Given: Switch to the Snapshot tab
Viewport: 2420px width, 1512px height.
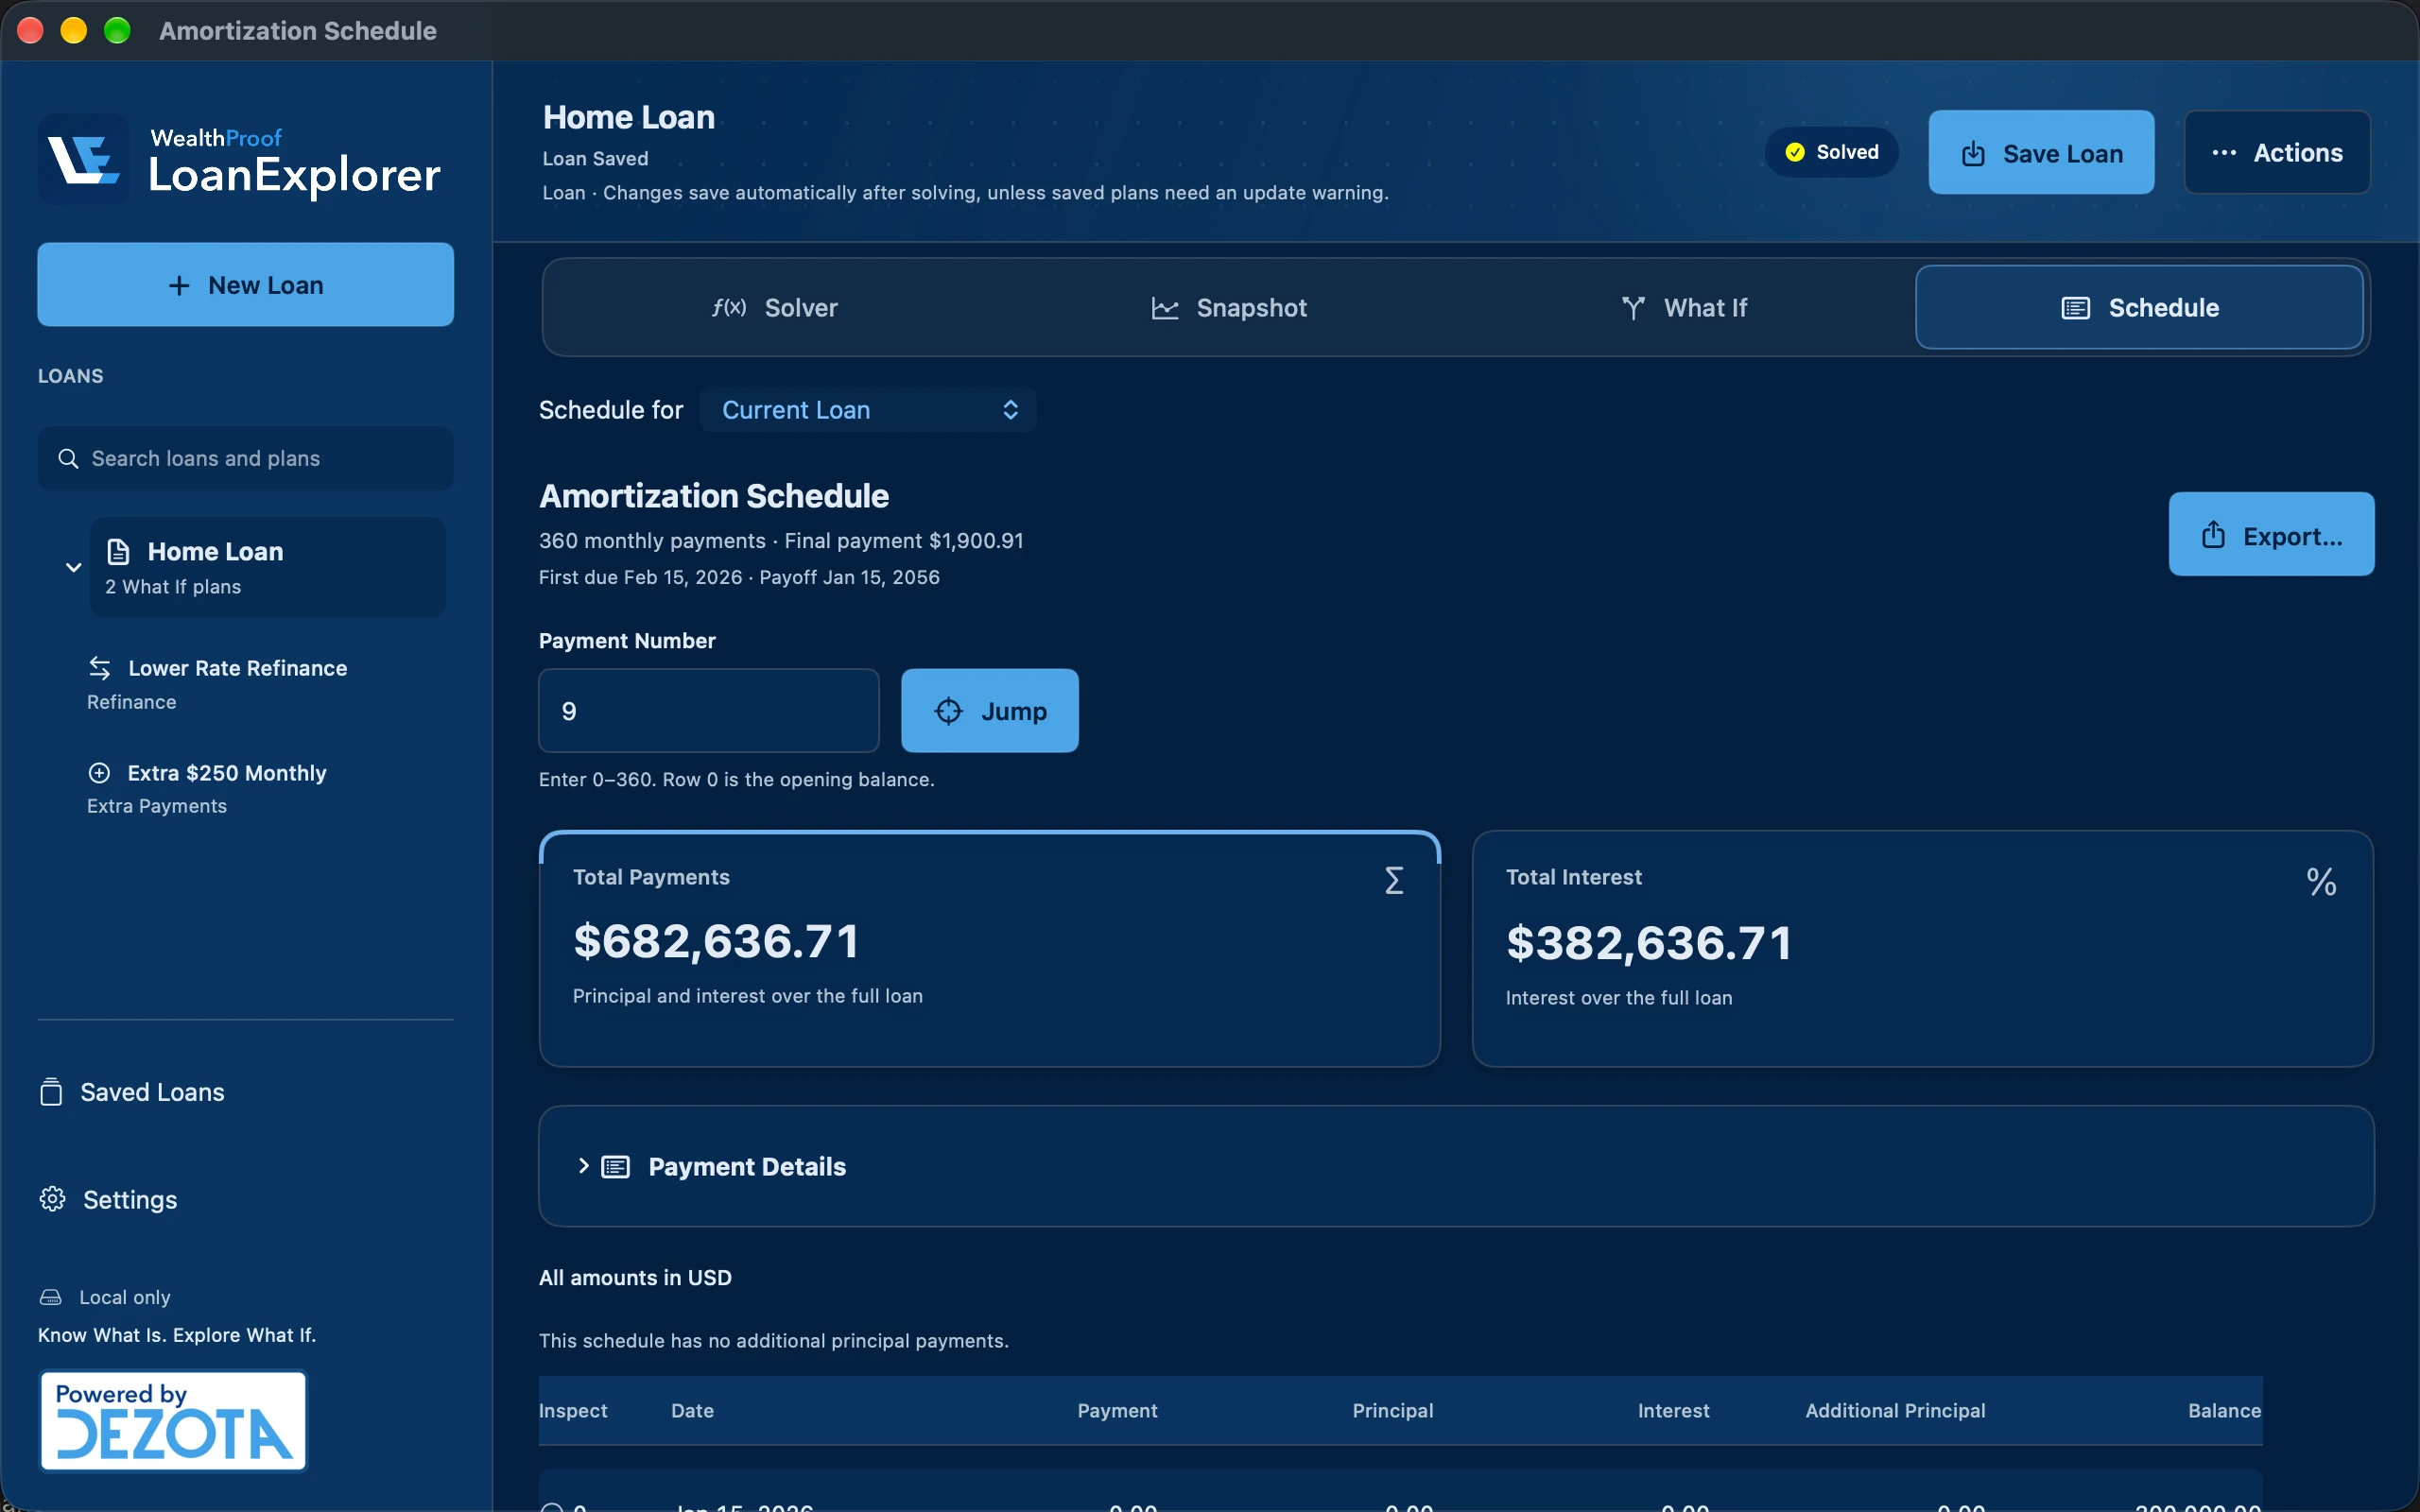Looking at the screenshot, I should point(1229,308).
